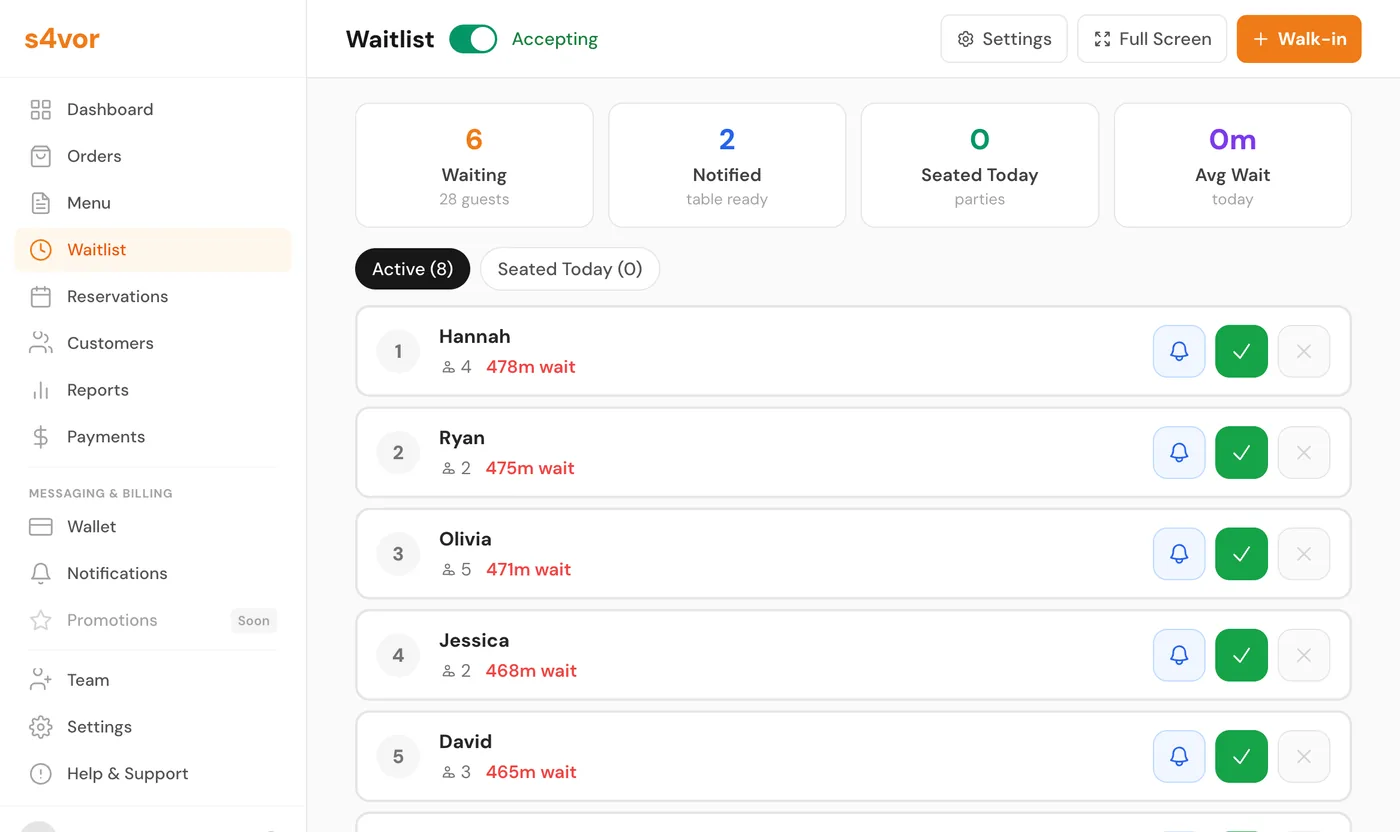The height and width of the screenshot is (832, 1400).
Task: Remove David from the waitlist
Action: click(x=1303, y=756)
